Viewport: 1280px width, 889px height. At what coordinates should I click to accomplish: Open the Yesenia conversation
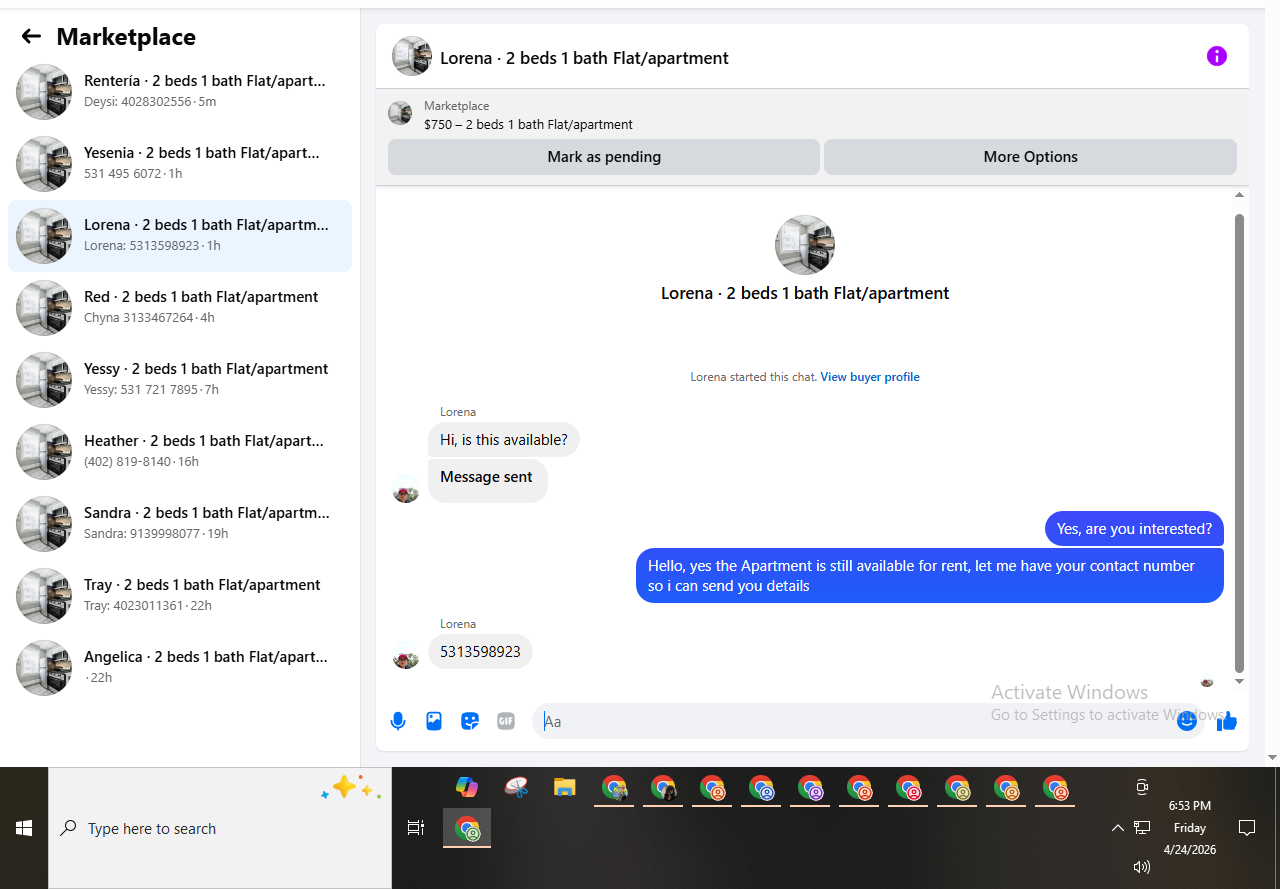coord(180,164)
